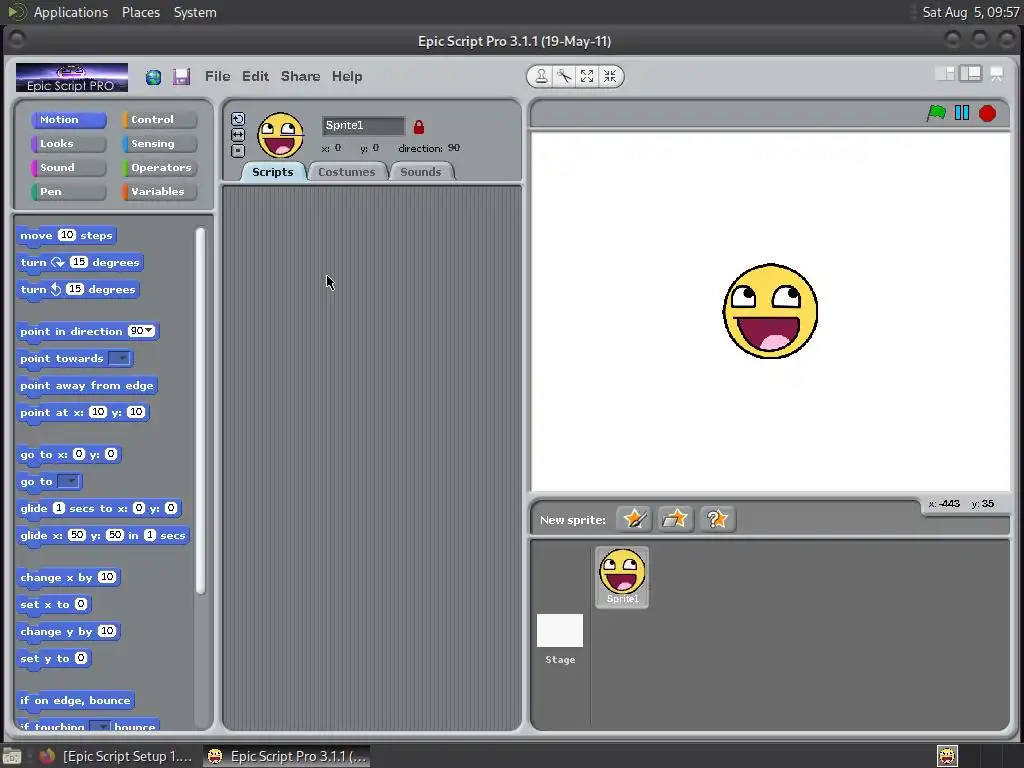Open the System menu in top panel

tap(195, 12)
